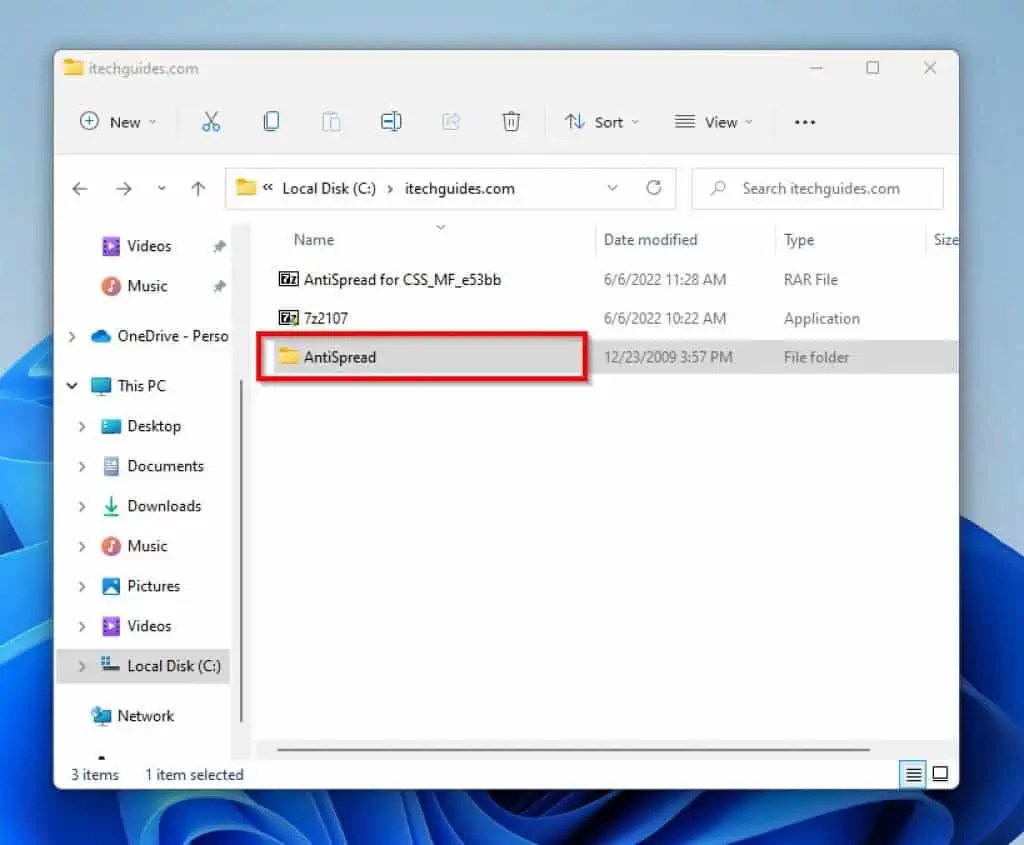Switch to large thumbnails view
Screen dimensions: 1024x845
[941, 774]
